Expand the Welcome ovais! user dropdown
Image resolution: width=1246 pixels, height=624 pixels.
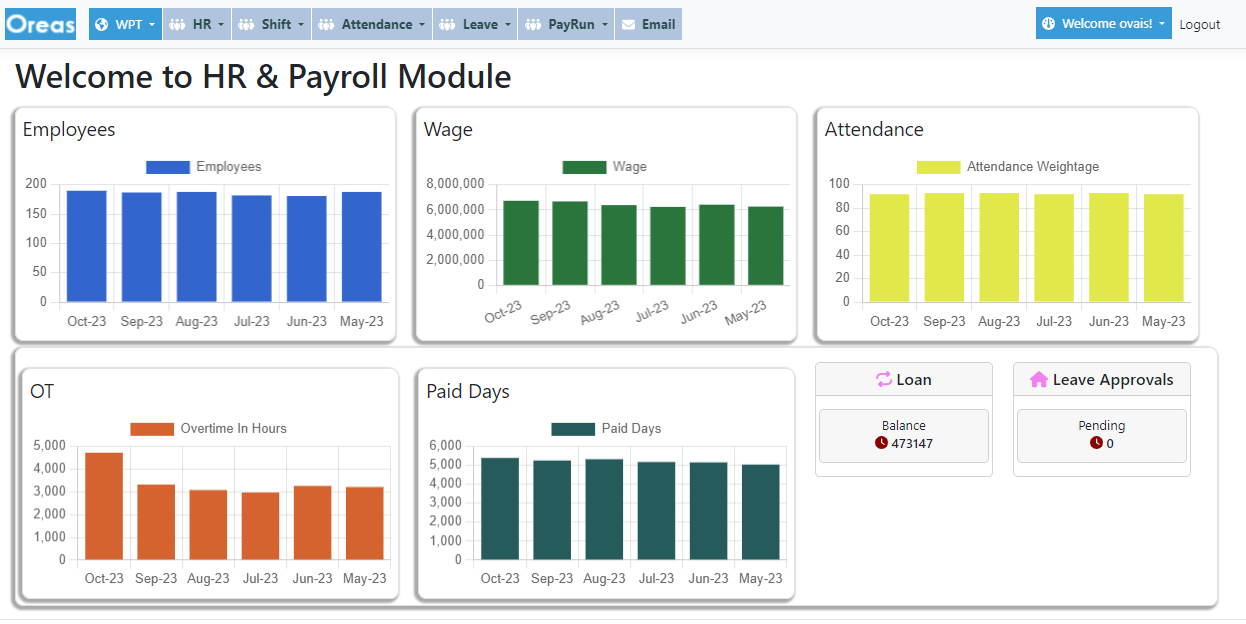click(1103, 24)
